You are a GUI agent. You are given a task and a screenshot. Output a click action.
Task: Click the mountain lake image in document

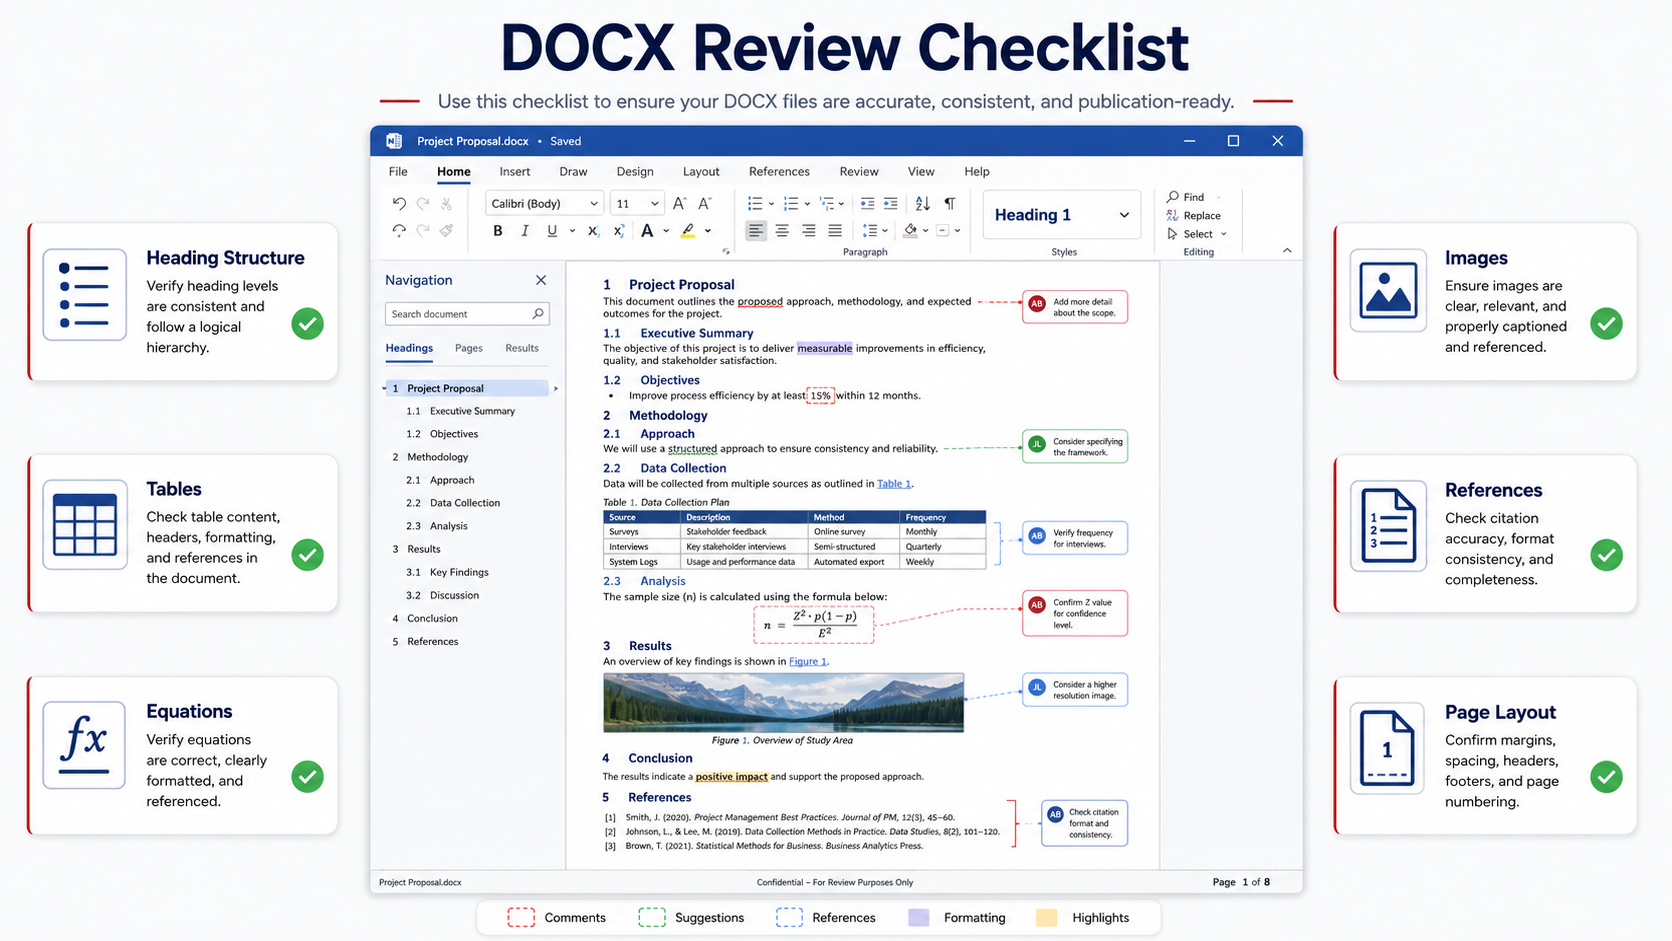[x=783, y=702]
